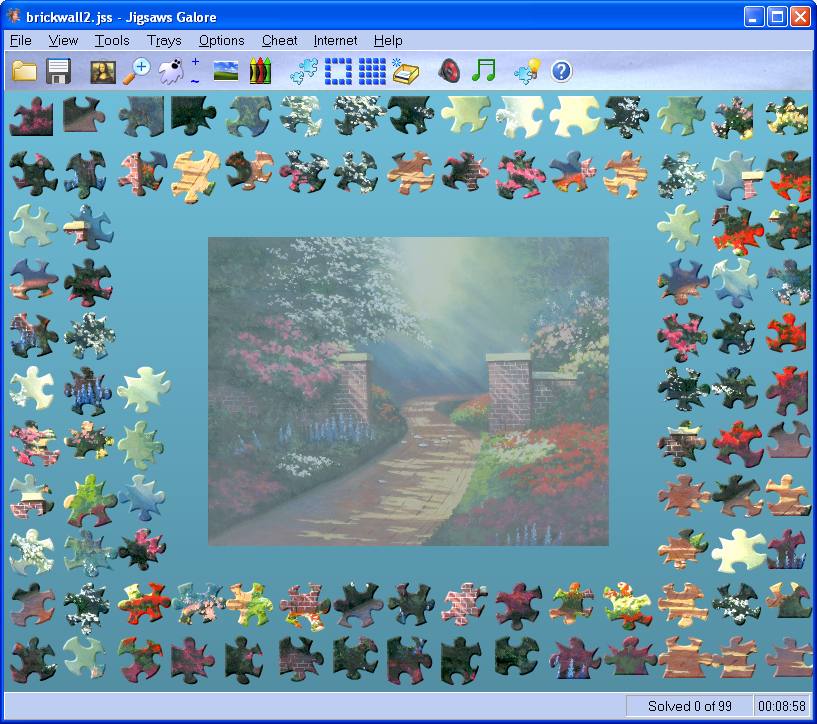Viewport: 817px width, 724px height.
Task: Click the 'Solved 0 of 99' status text
Action: click(689, 706)
